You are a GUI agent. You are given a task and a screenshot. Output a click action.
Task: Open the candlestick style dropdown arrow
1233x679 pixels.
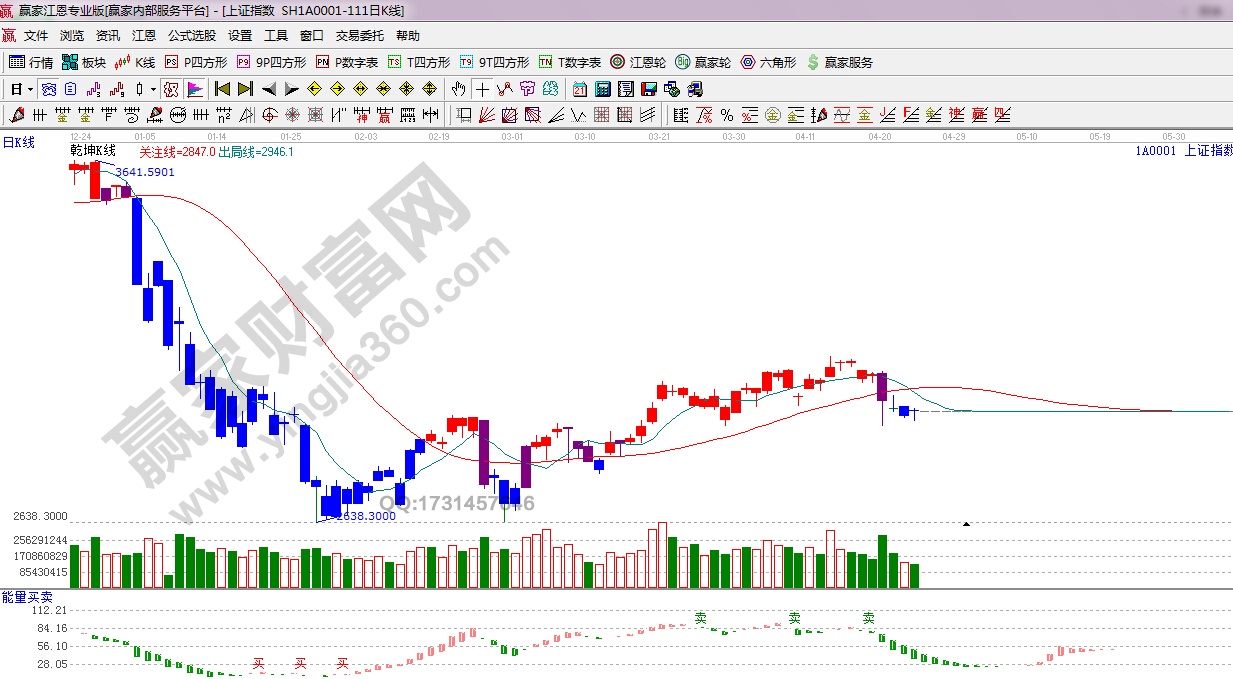[x=153, y=89]
